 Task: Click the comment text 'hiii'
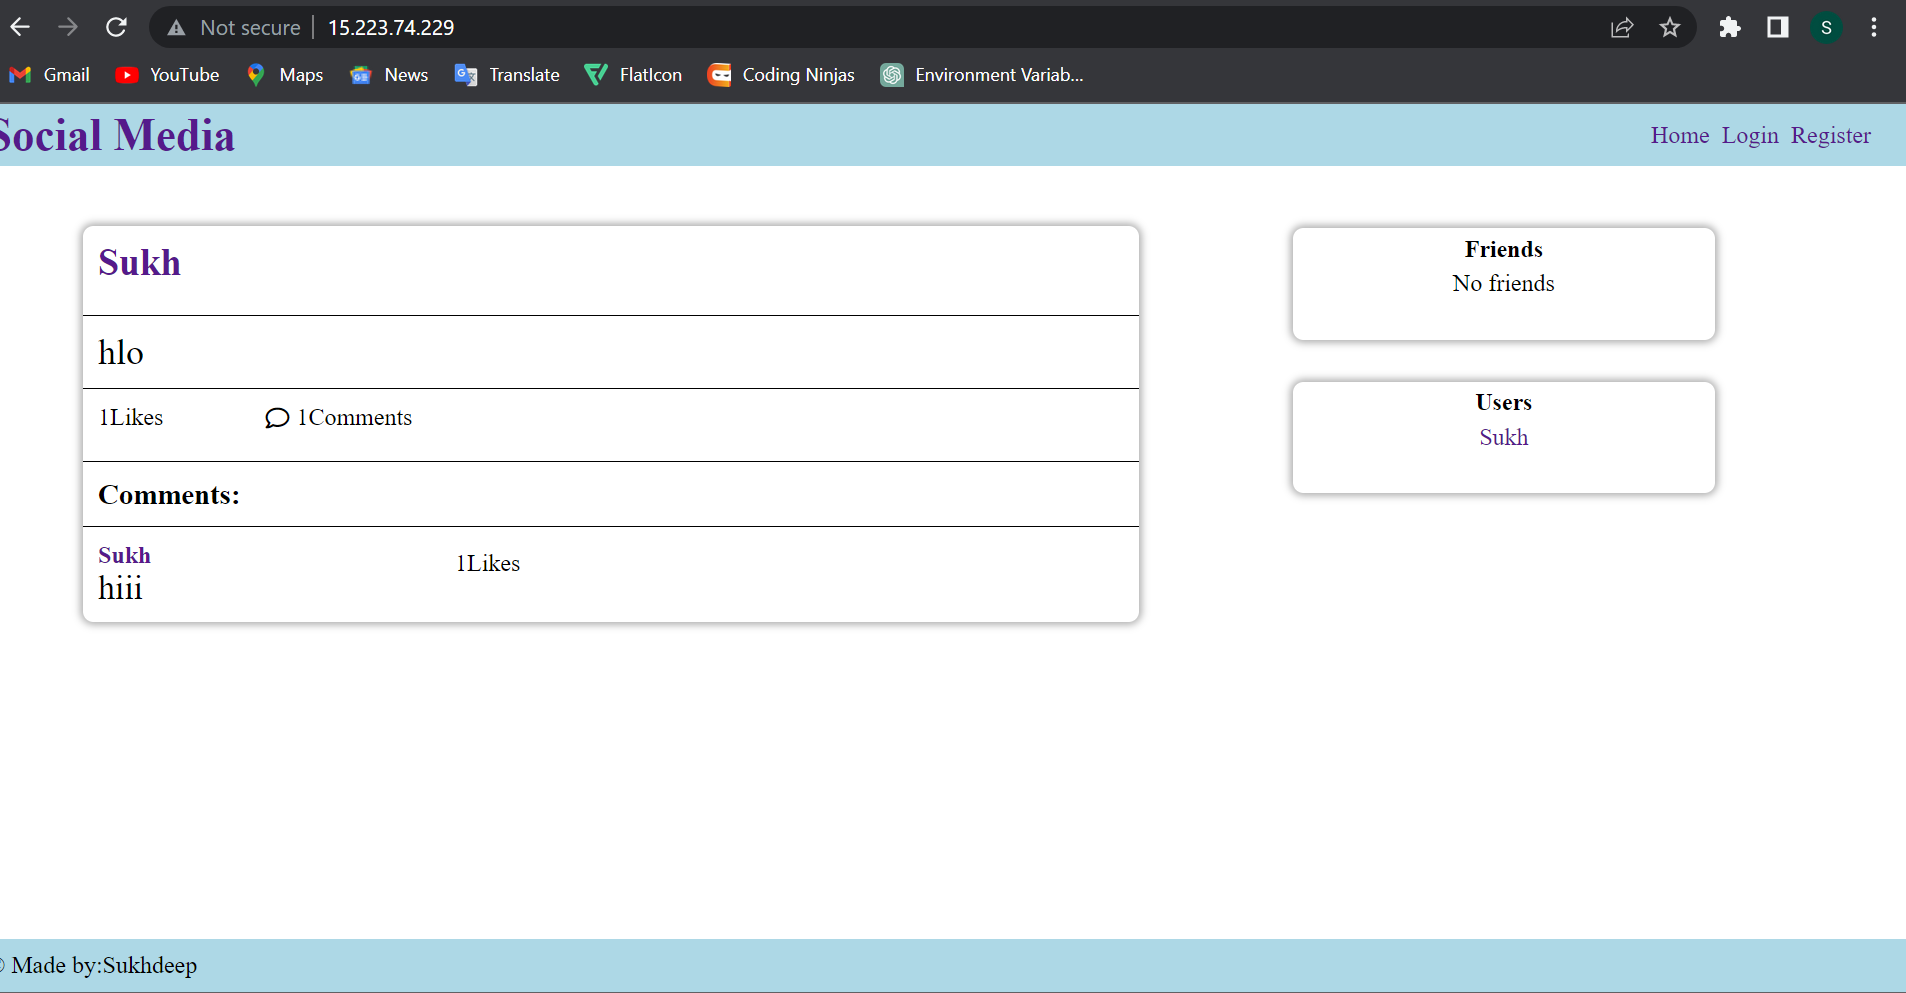120,588
